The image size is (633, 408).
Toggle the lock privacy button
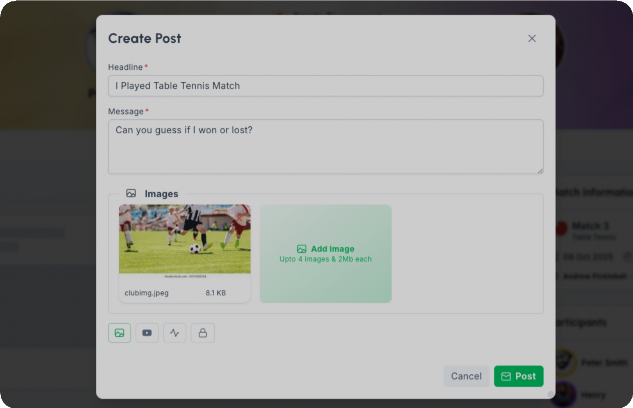[203, 333]
